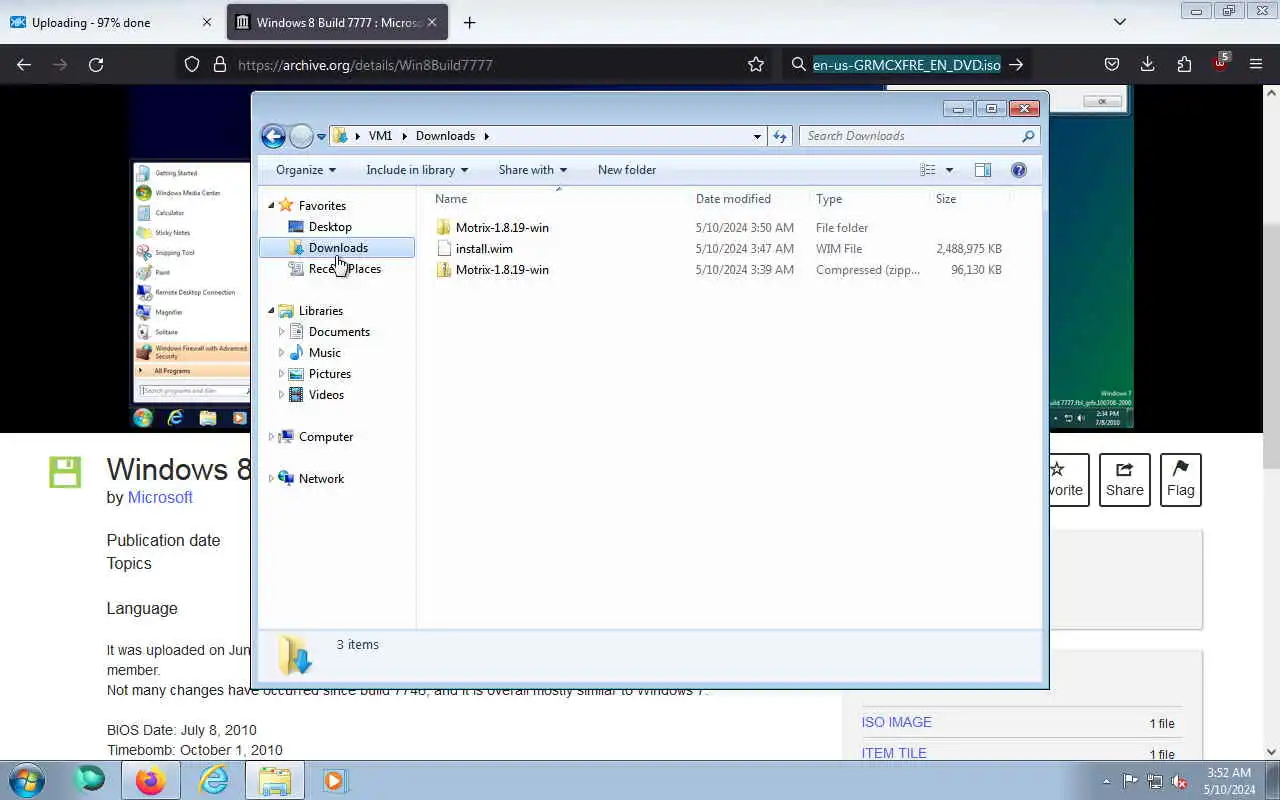Reload the archive.org page
The width and height of the screenshot is (1280, 800).
[x=96, y=64]
